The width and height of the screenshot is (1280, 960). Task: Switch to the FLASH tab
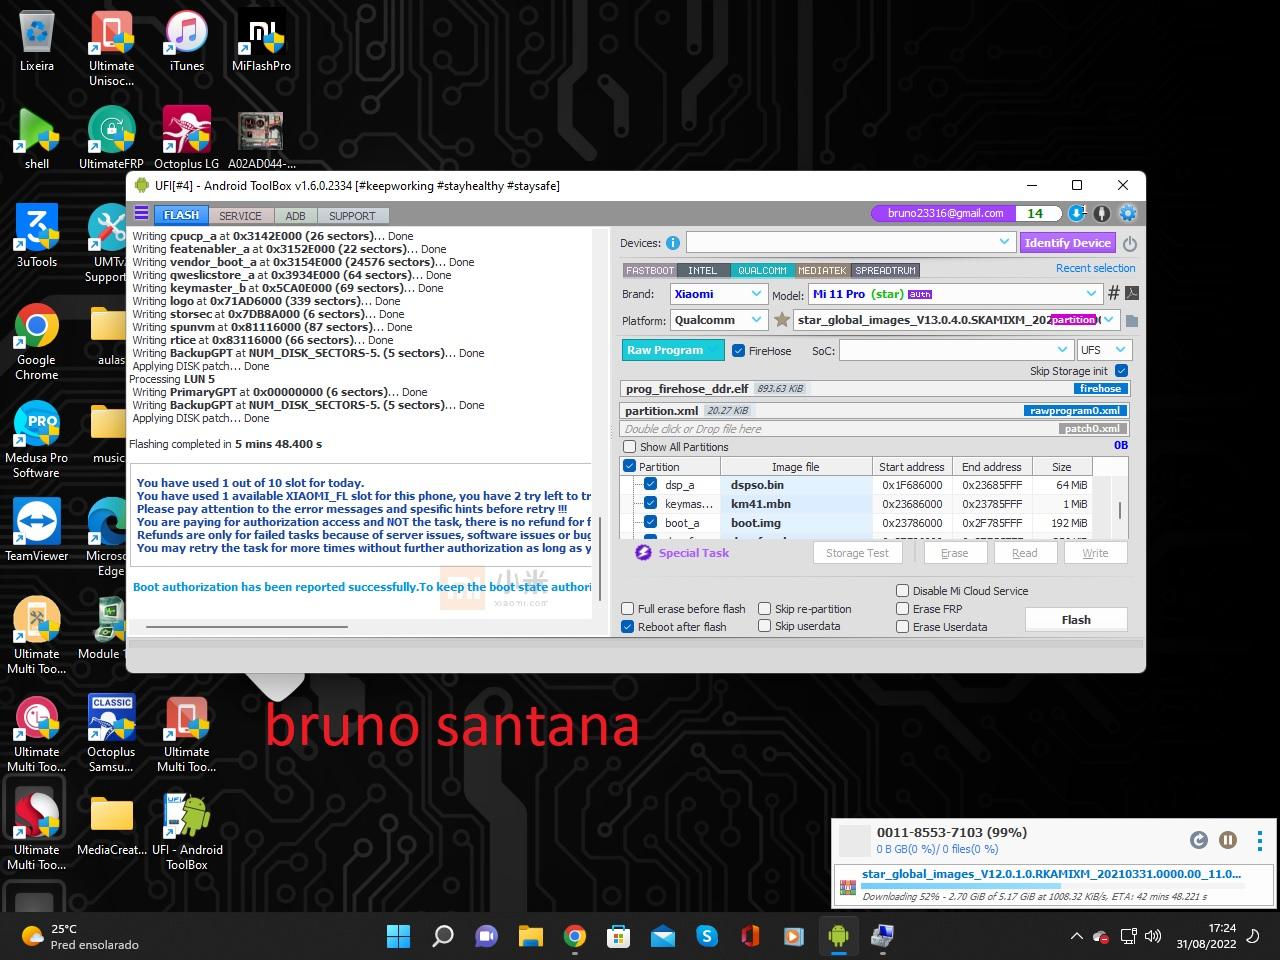(181, 215)
